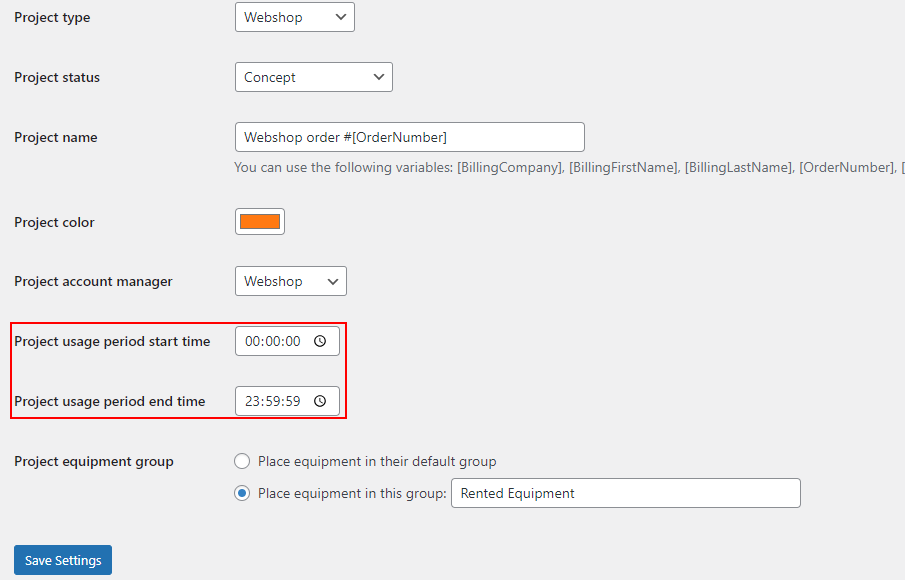Click the Project usage period end time label
Screen dimensions: 905x580
(110, 402)
